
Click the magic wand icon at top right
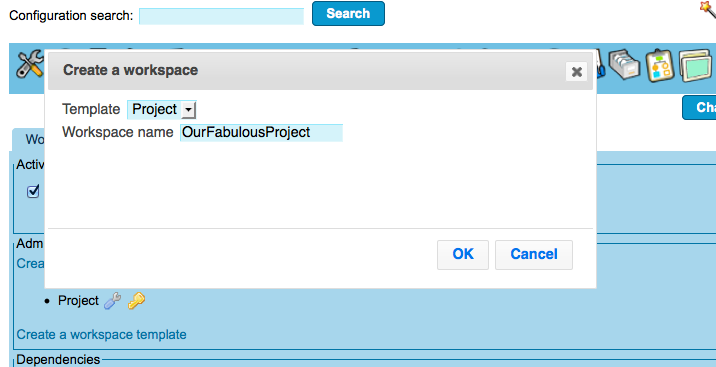click(708, 8)
